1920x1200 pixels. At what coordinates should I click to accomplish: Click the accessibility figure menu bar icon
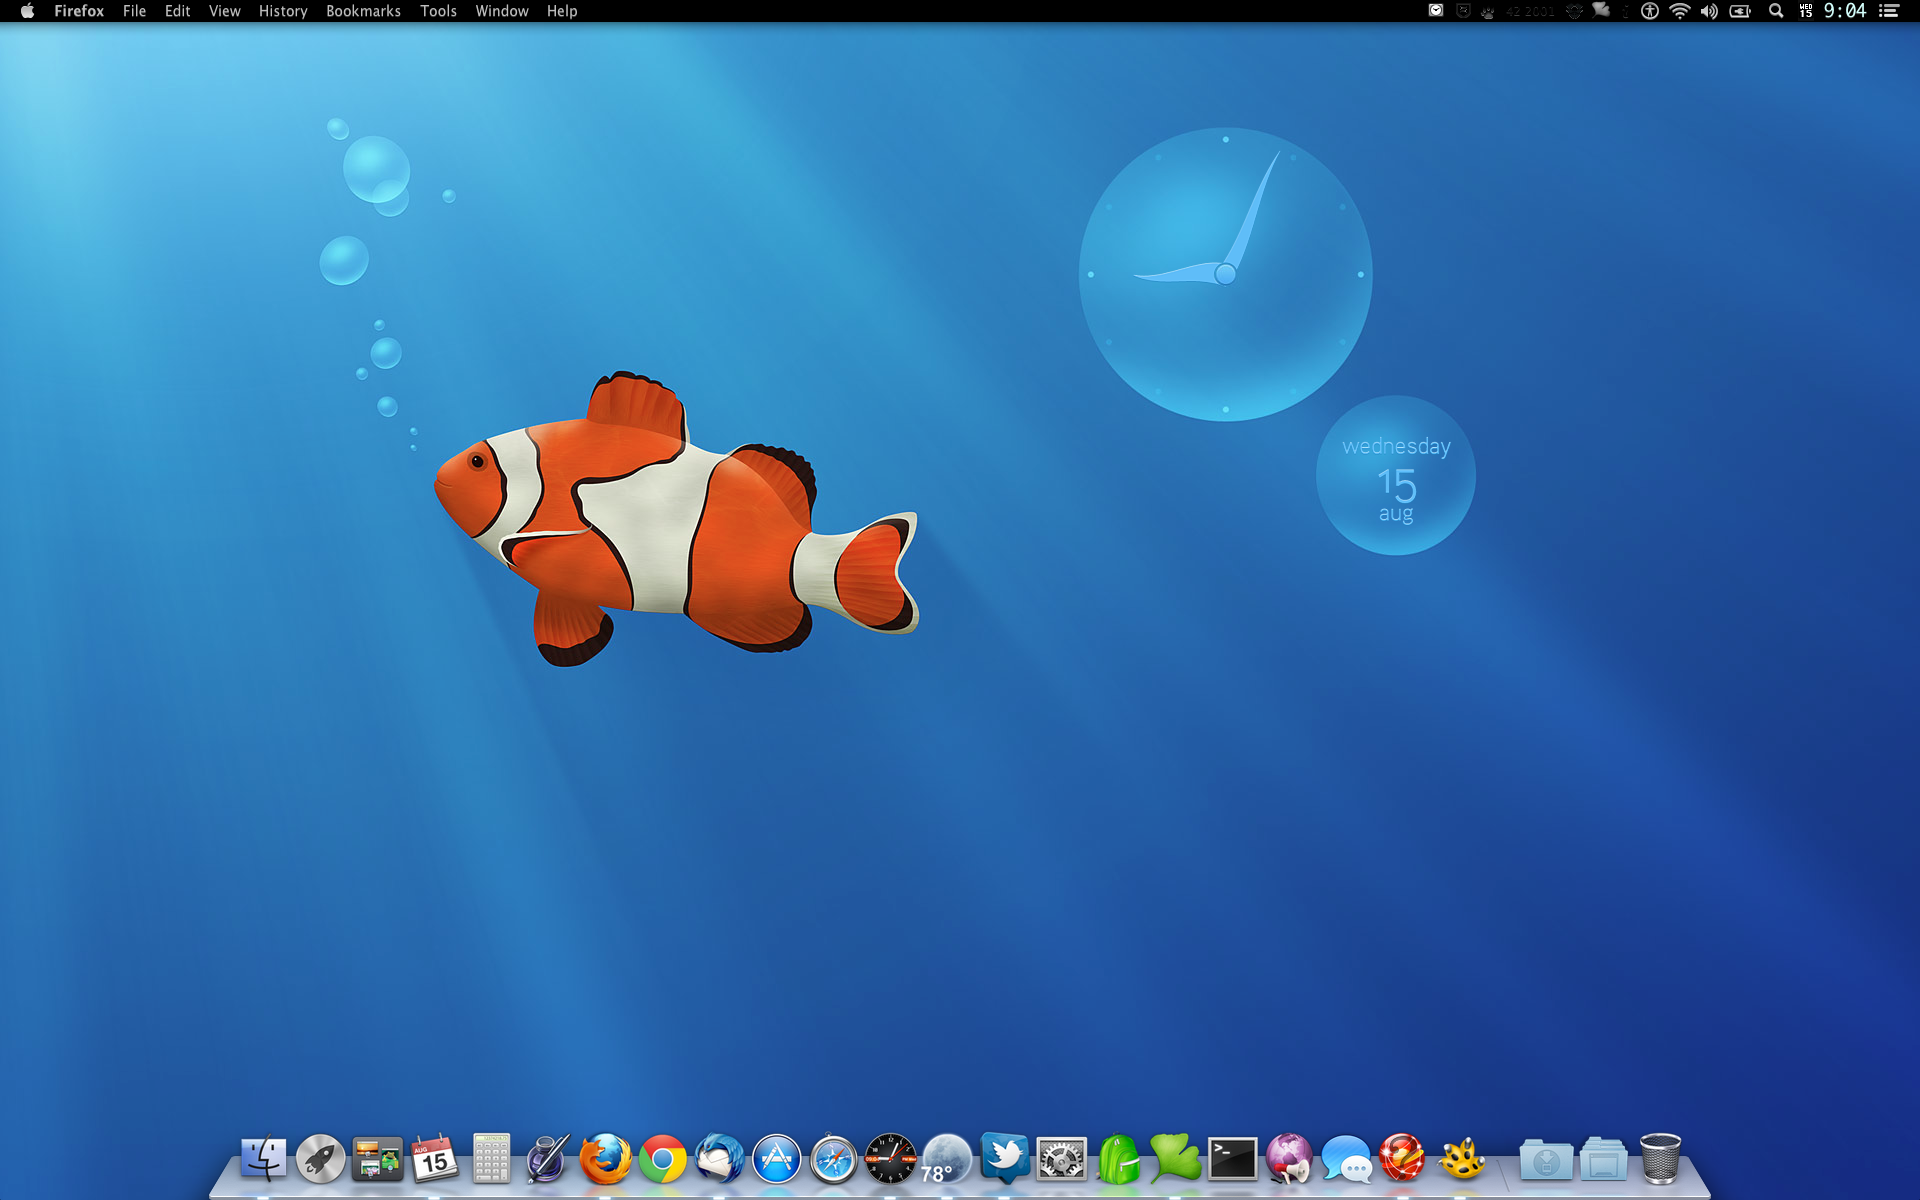(1650, 11)
